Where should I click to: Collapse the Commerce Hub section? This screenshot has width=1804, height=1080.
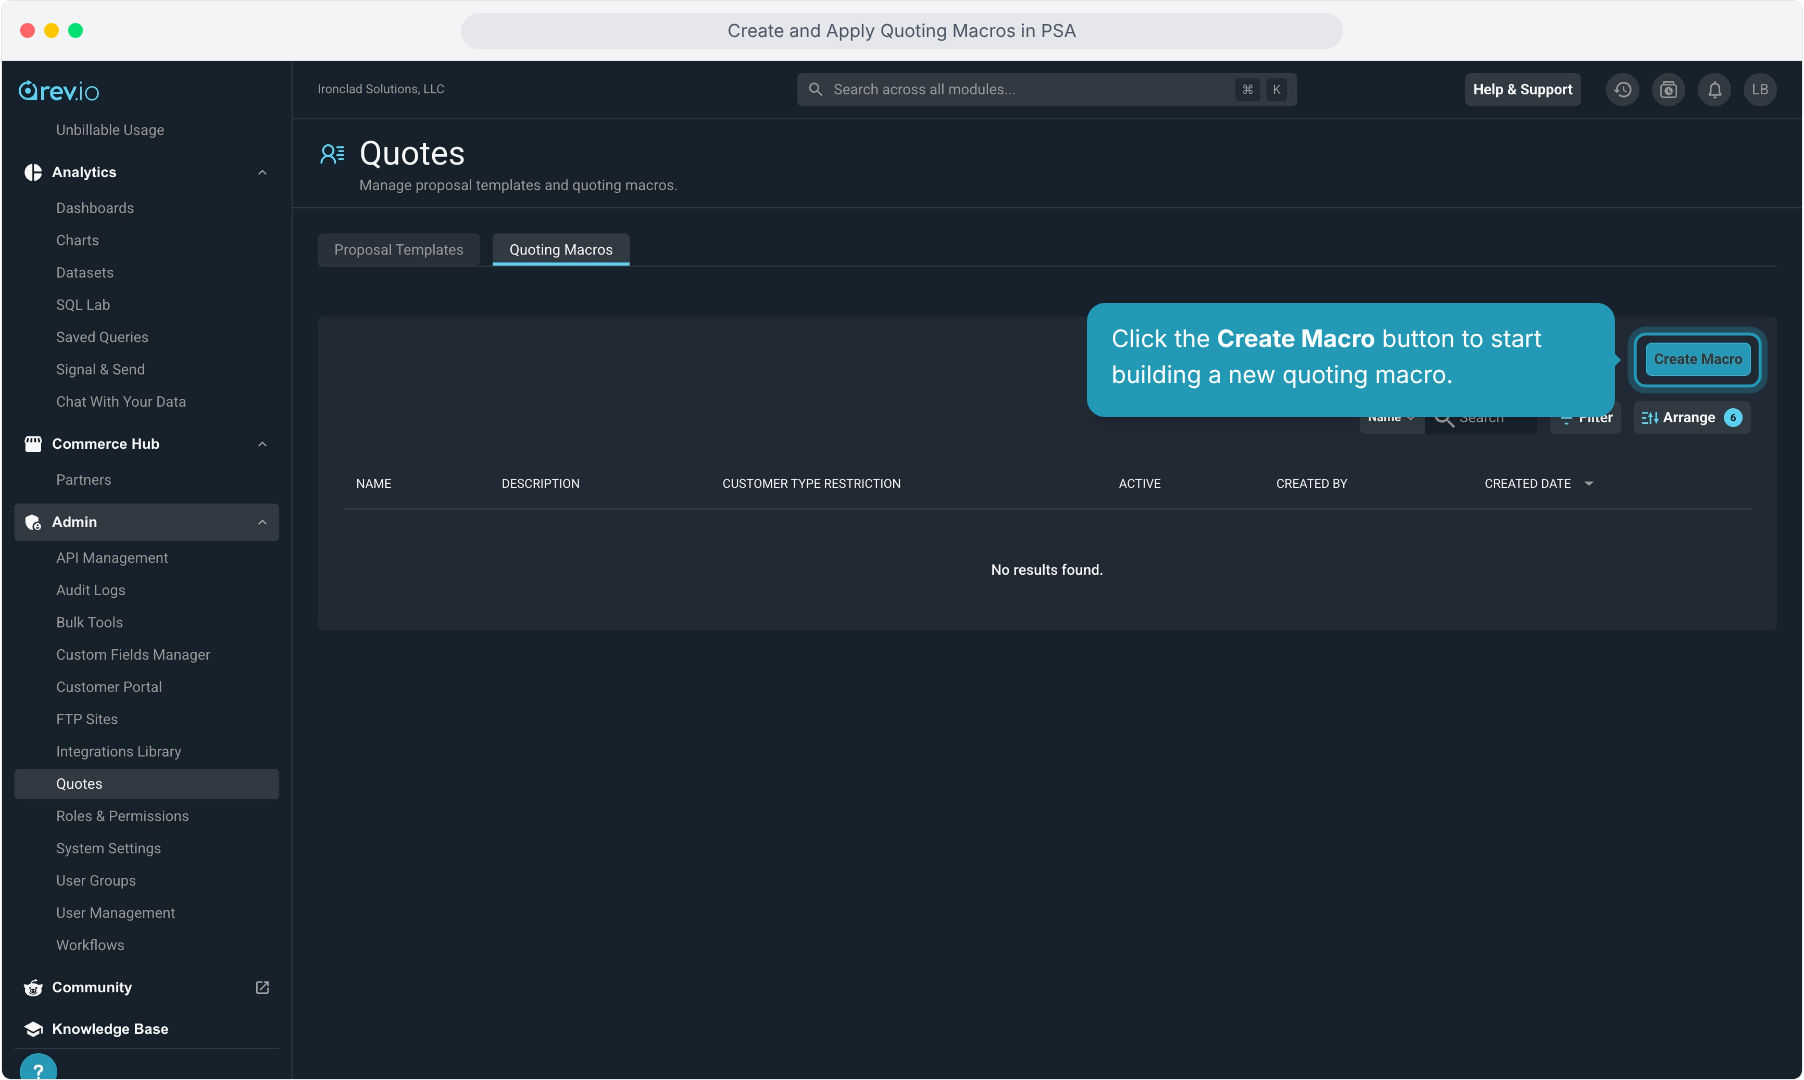[x=262, y=444]
